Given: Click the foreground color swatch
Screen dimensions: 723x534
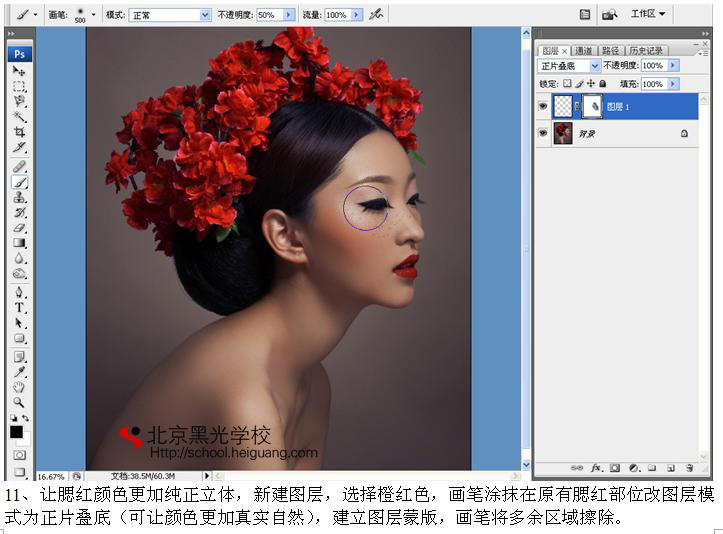Looking at the screenshot, I should click(16, 432).
